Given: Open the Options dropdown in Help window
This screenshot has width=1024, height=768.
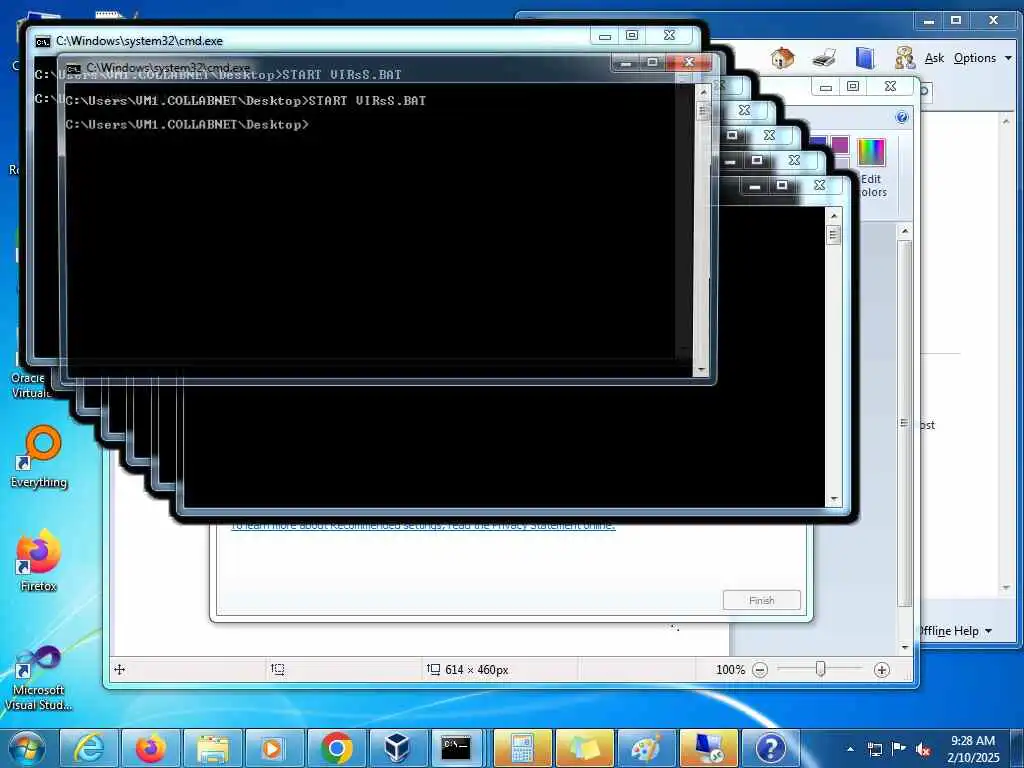Looking at the screenshot, I should click(982, 58).
